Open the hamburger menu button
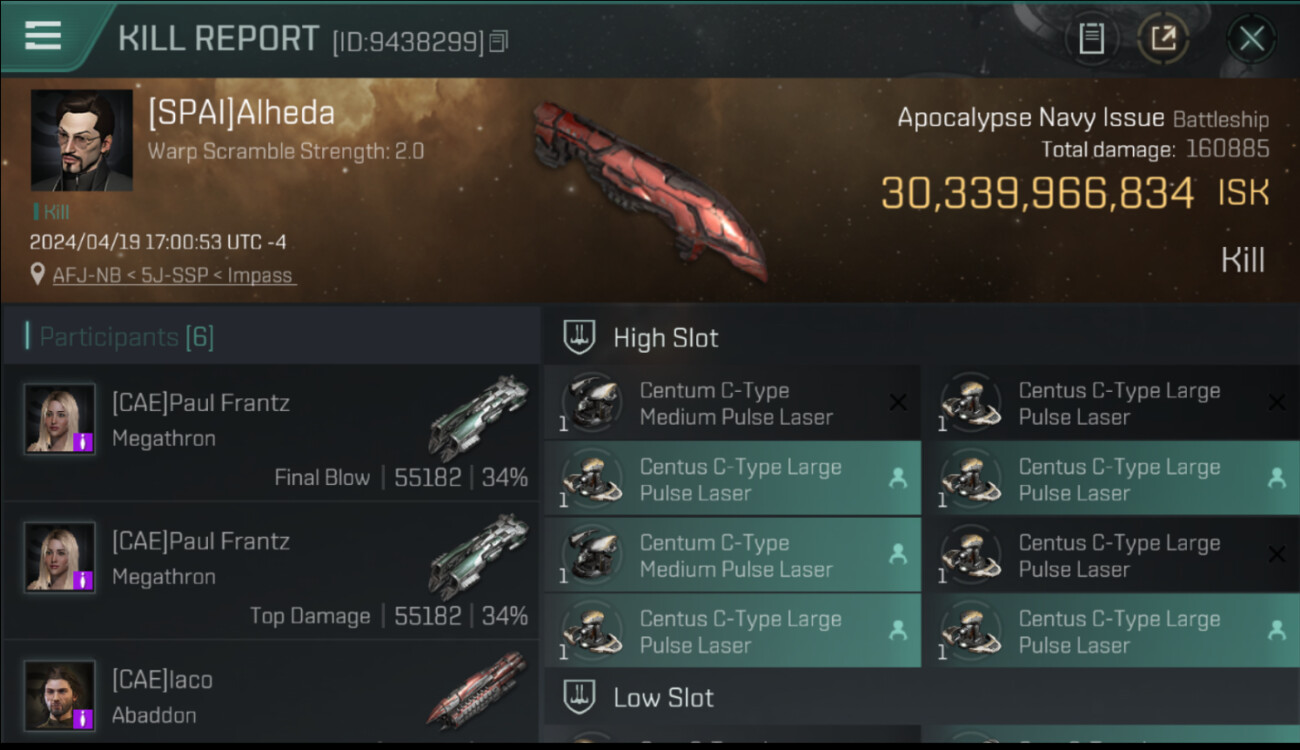Image resolution: width=1300 pixels, height=750 pixels. click(x=43, y=36)
